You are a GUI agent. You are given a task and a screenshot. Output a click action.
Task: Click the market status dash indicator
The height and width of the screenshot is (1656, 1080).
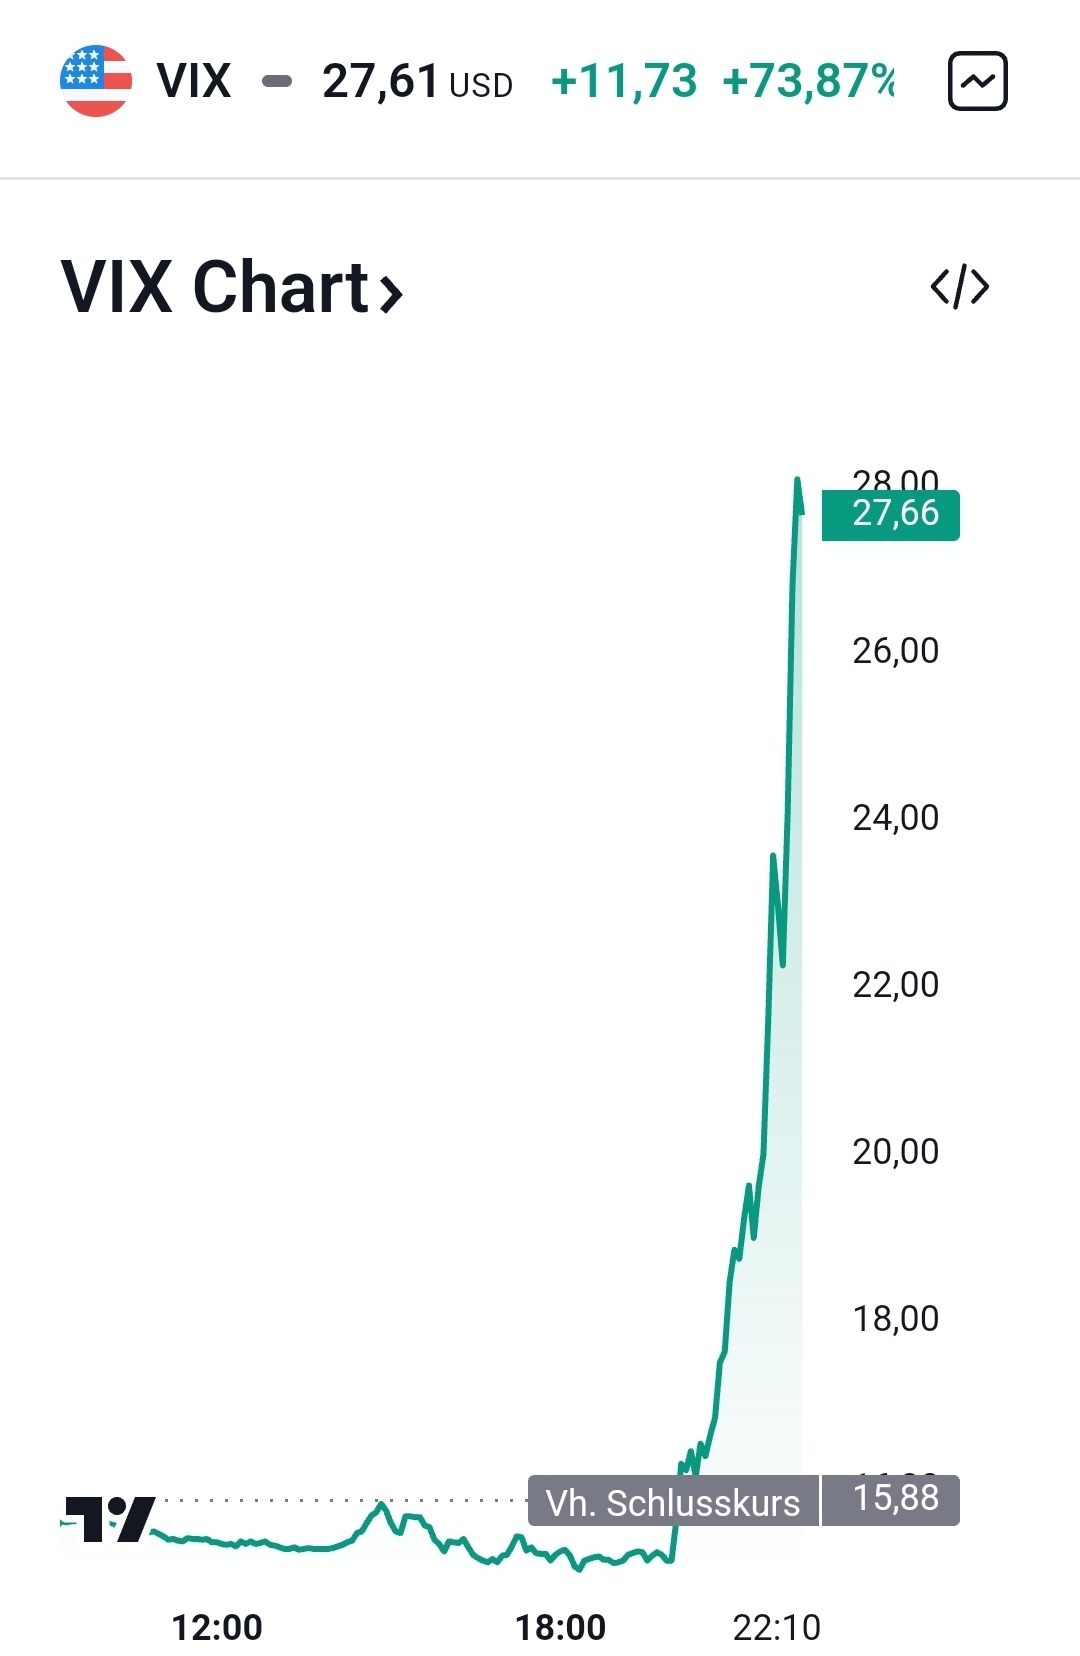[x=277, y=81]
